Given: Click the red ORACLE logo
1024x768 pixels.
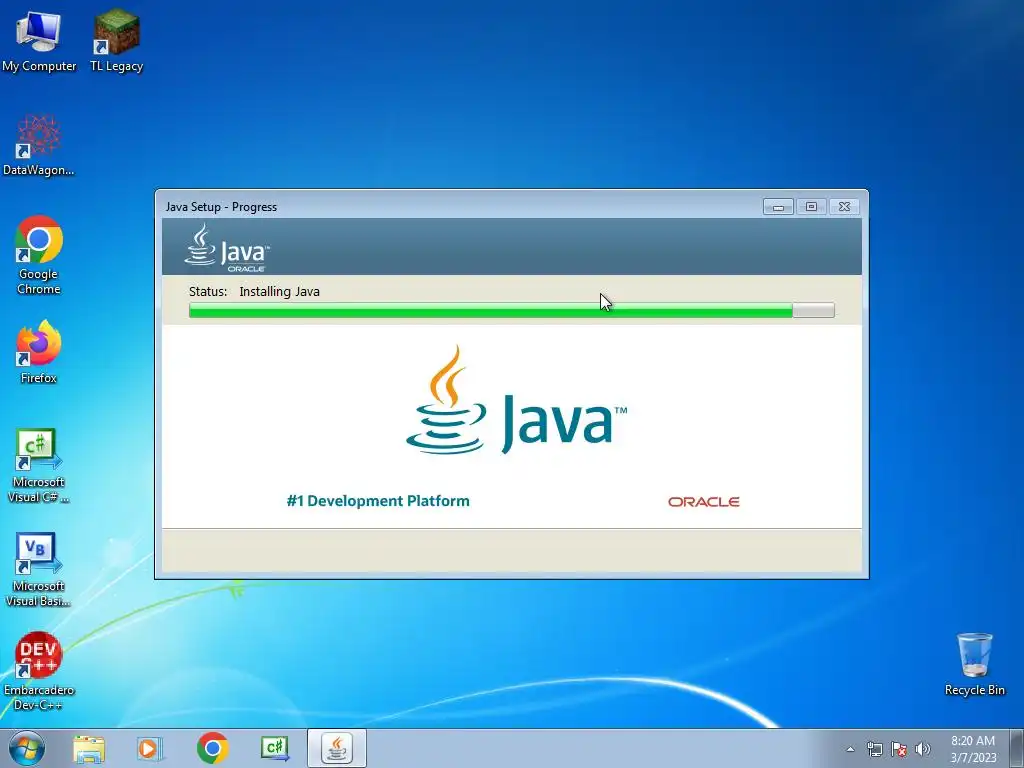Looking at the screenshot, I should pos(703,502).
